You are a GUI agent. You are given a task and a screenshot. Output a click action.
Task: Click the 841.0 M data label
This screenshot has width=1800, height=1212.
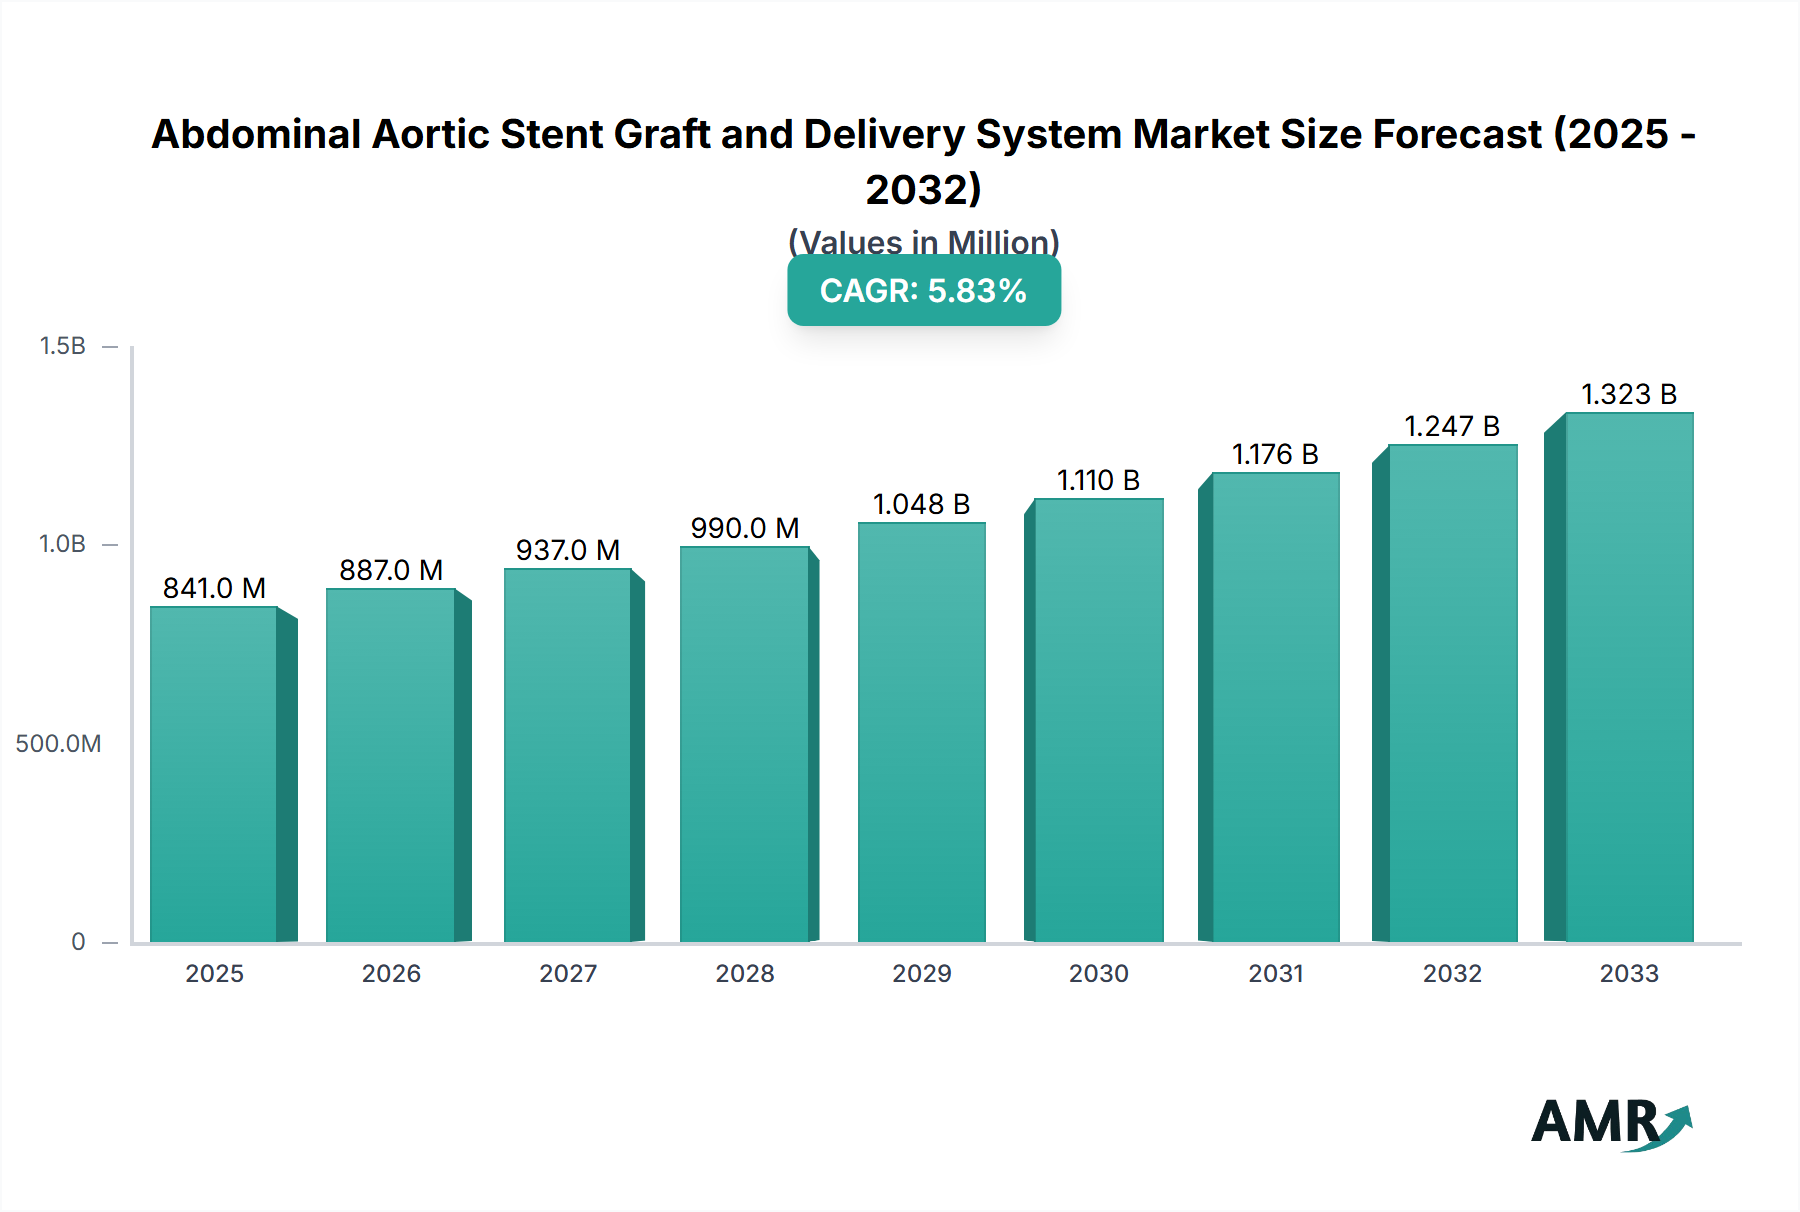pos(213,589)
